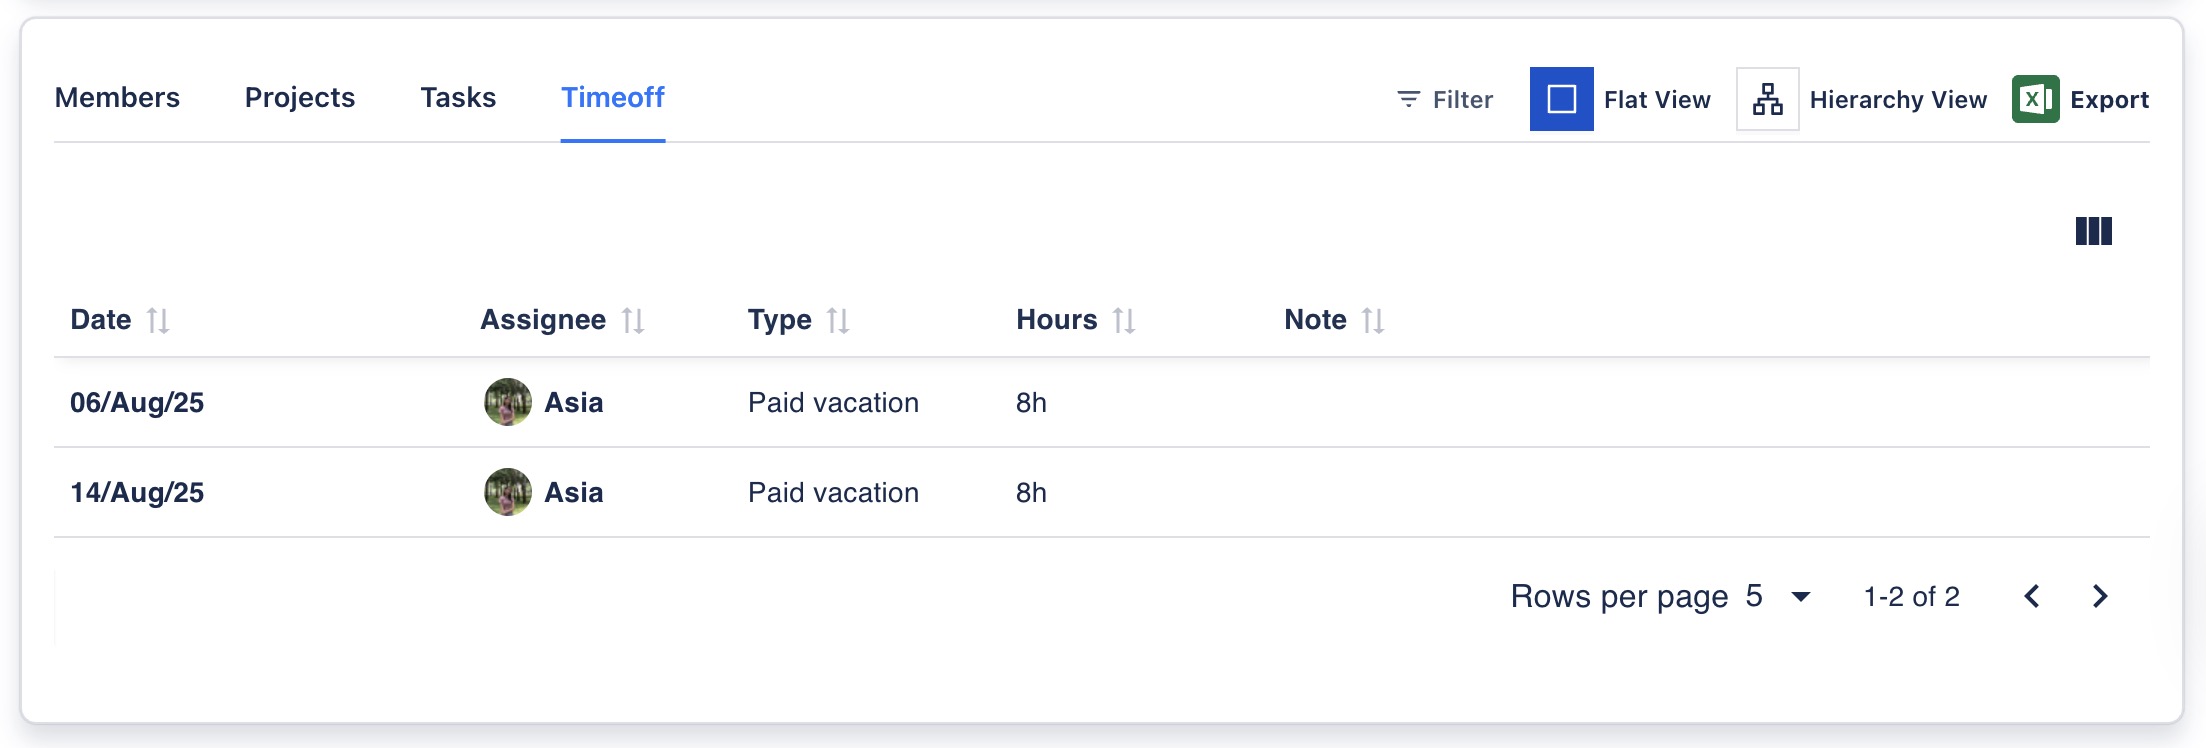Click Asia's name in 14/Aug/25 row
2206x748 pixels.
coord(574,493)
